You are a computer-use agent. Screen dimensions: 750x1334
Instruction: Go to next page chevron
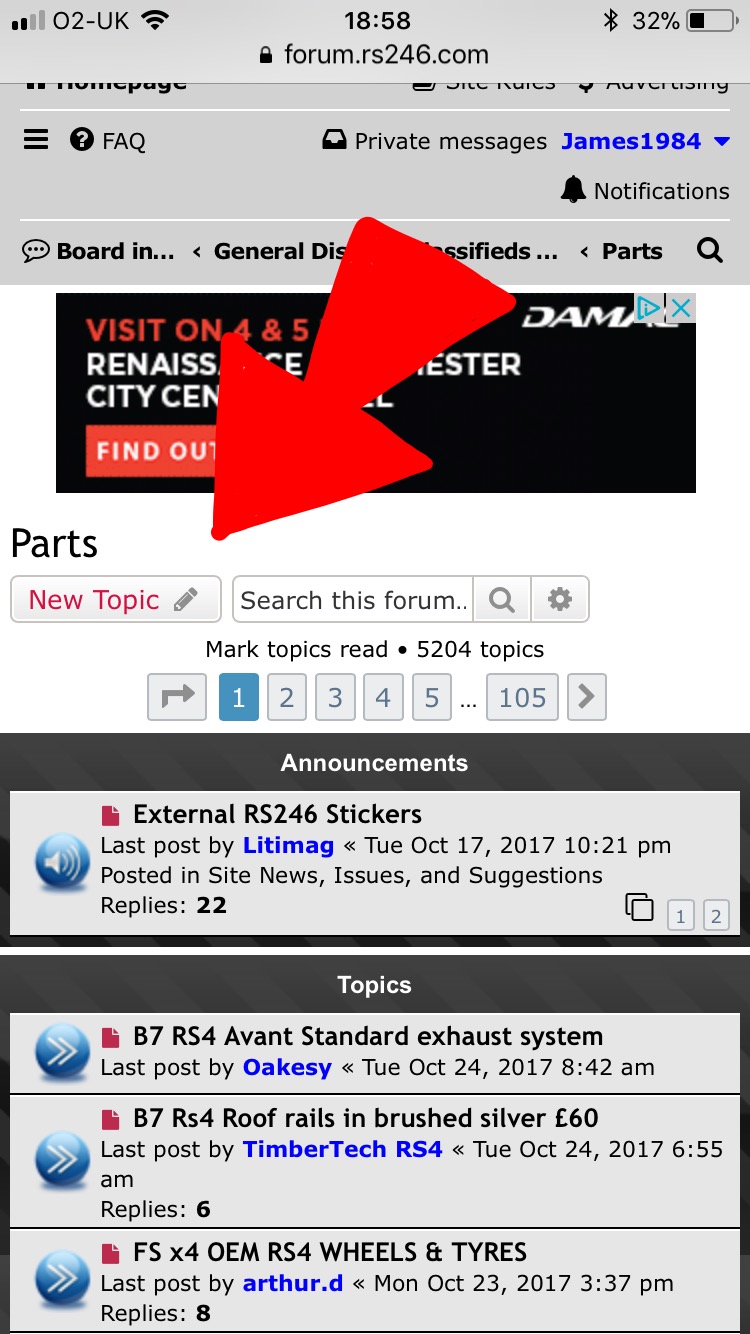(587, 697)
